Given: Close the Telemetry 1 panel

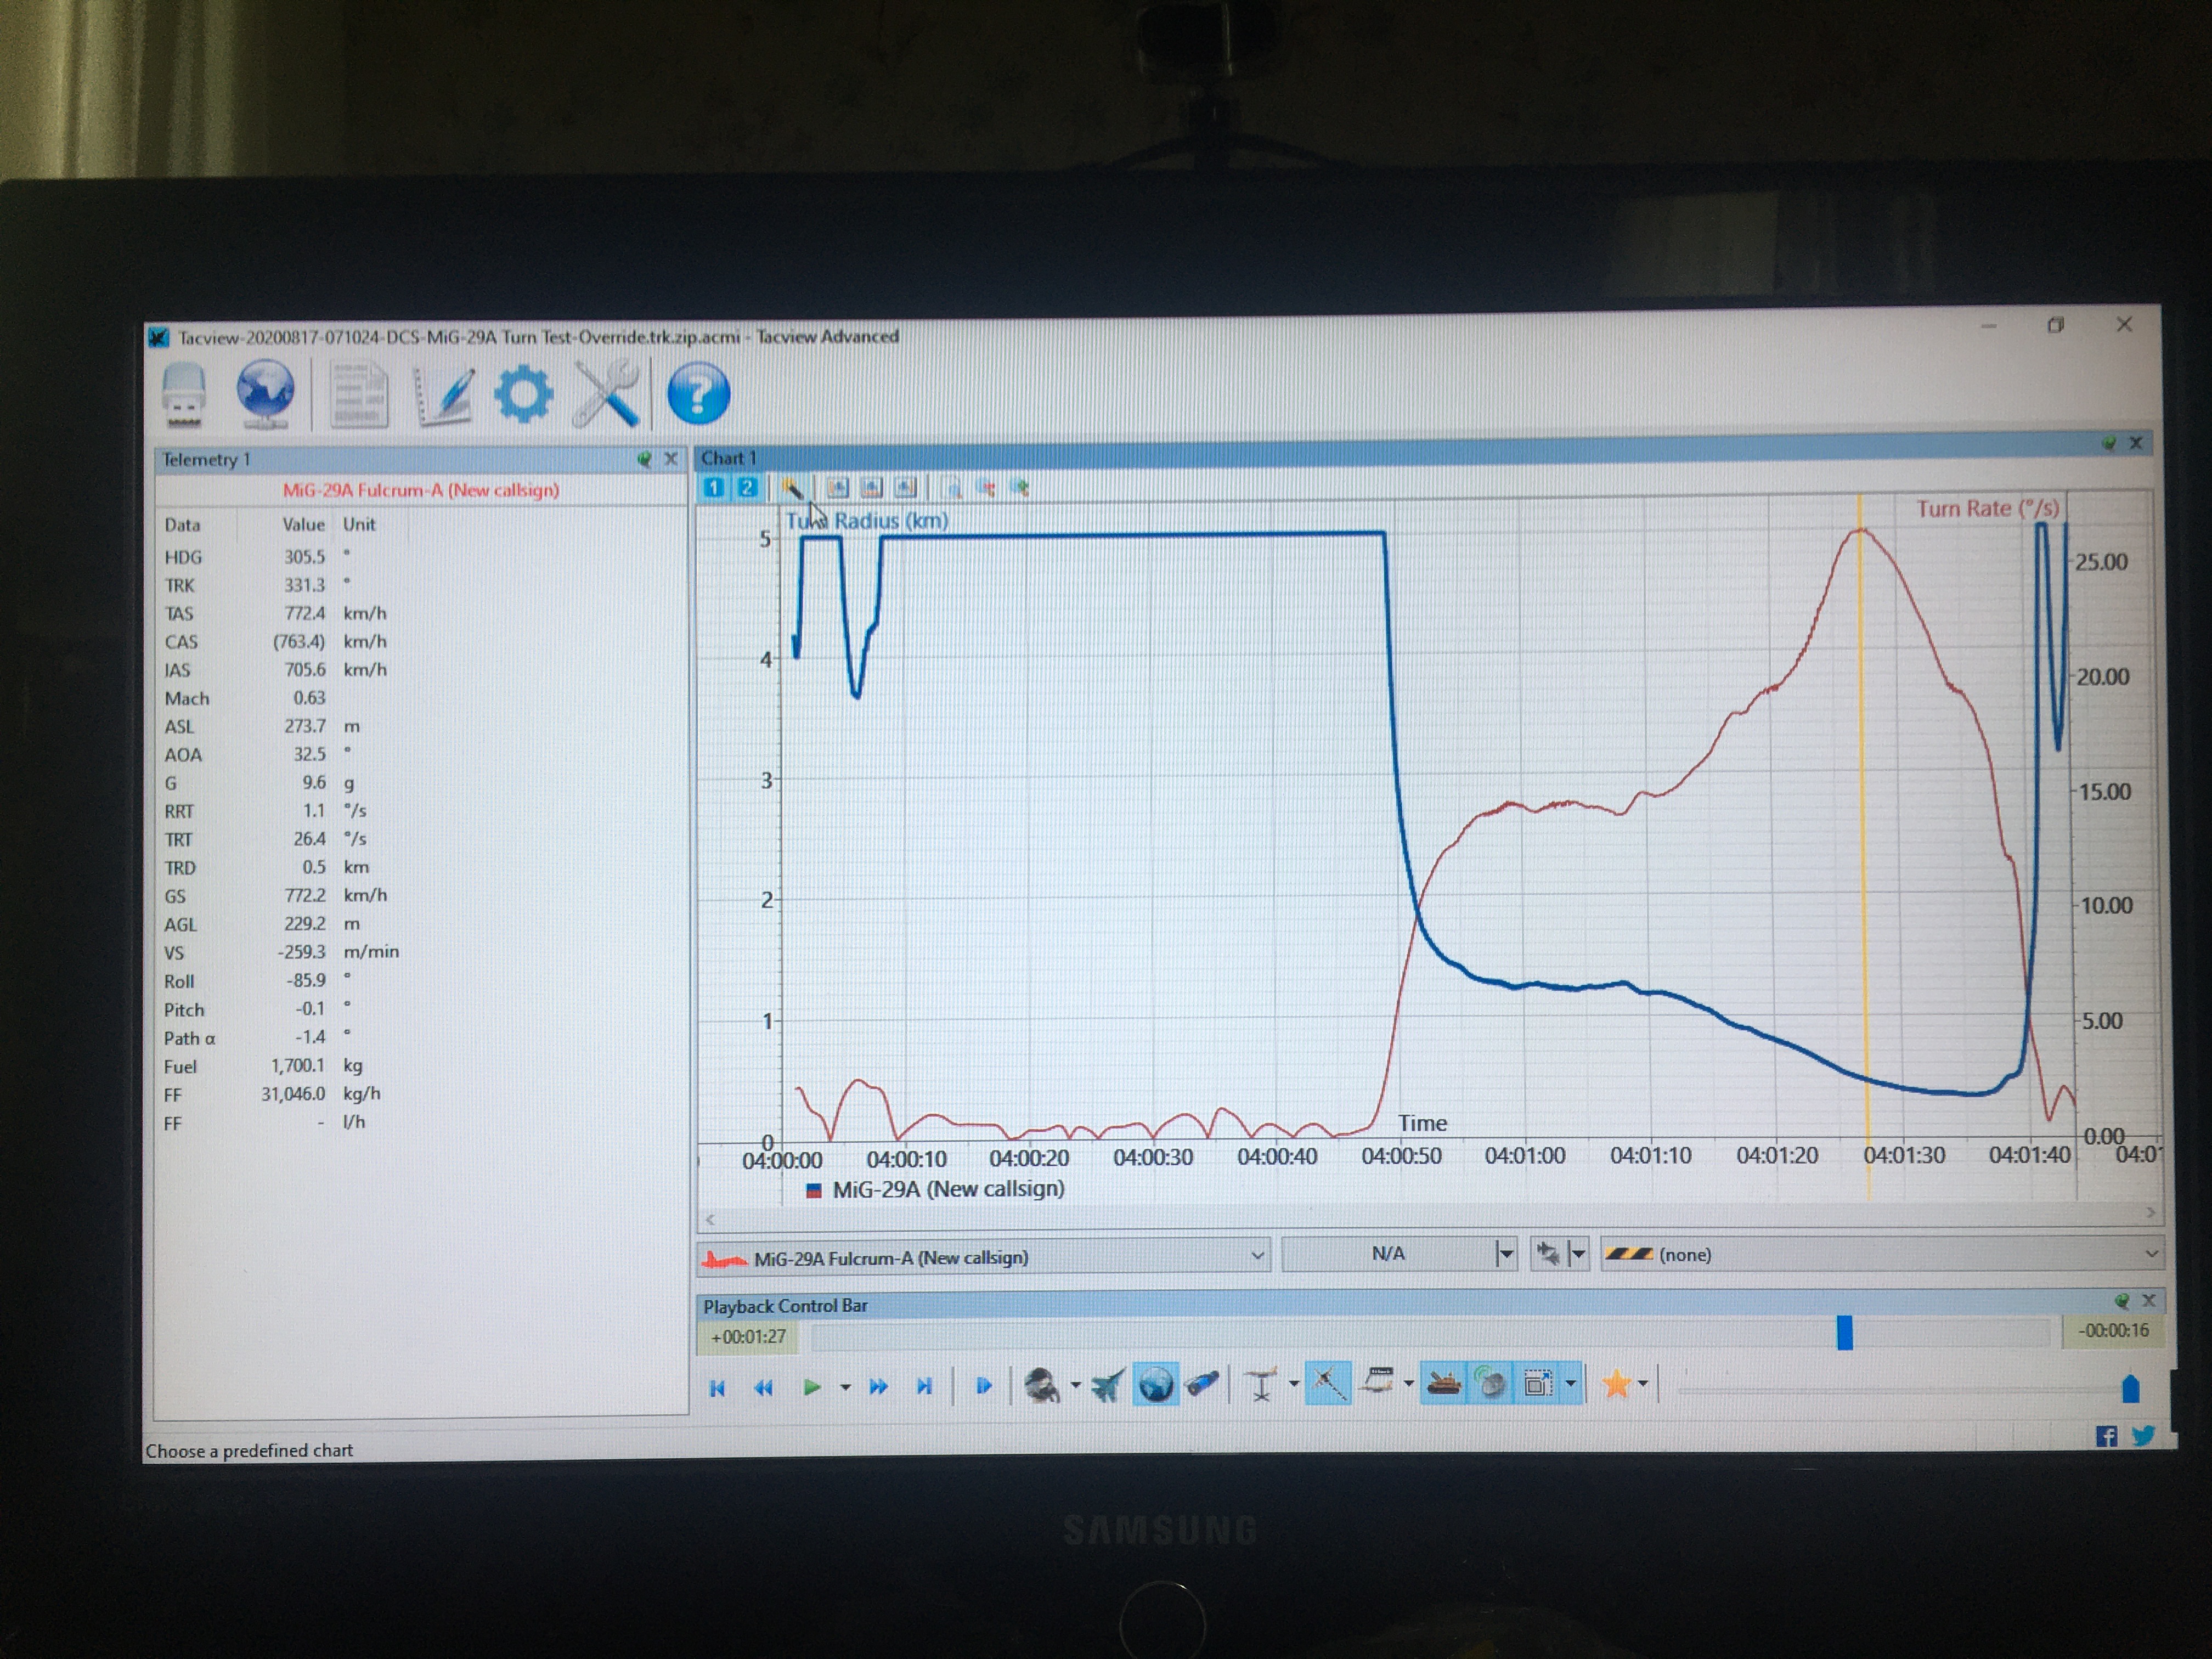Looking at the screenshot, I should [671, 459].
